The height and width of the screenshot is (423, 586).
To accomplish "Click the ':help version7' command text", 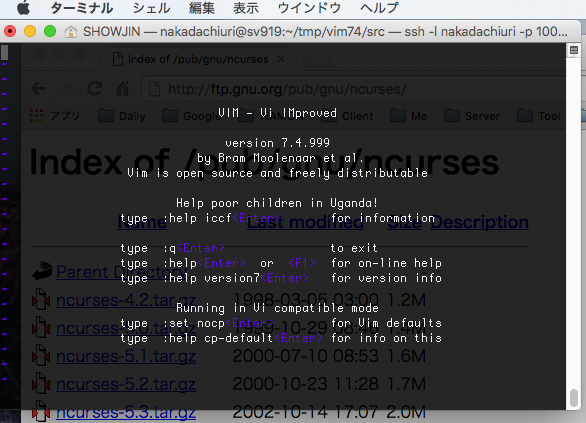I will (211, 278).
